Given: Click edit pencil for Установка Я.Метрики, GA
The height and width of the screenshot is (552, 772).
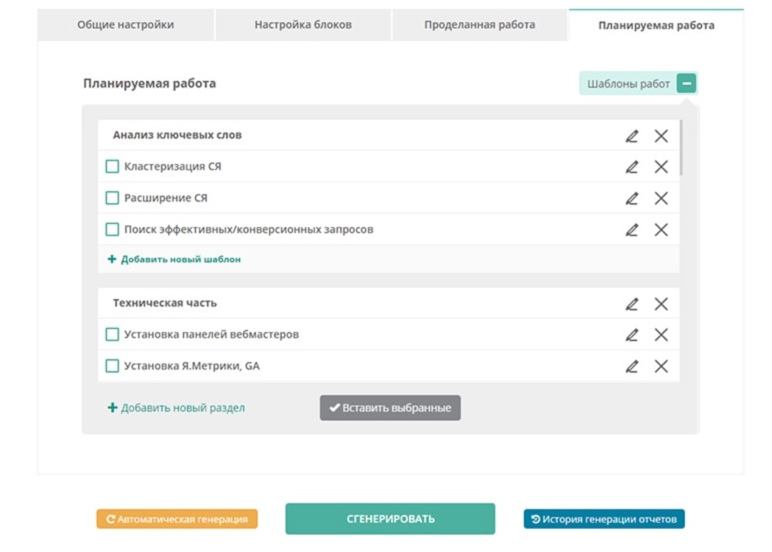Looking at the screenshot, I should click(632, 366).
